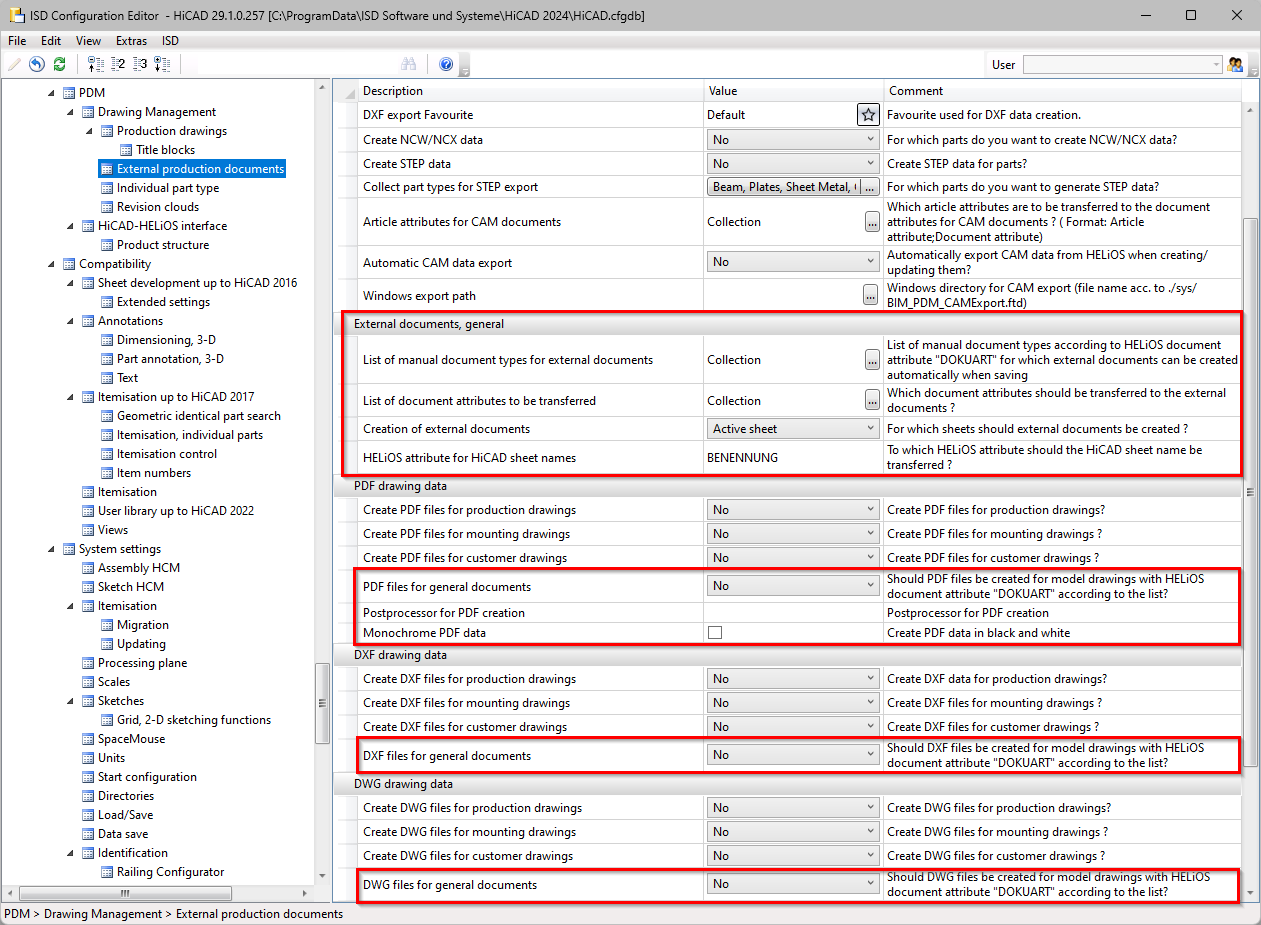Click the collapse tree level up icon
Screen dimensions: 1261x925
tap(96, 64)
